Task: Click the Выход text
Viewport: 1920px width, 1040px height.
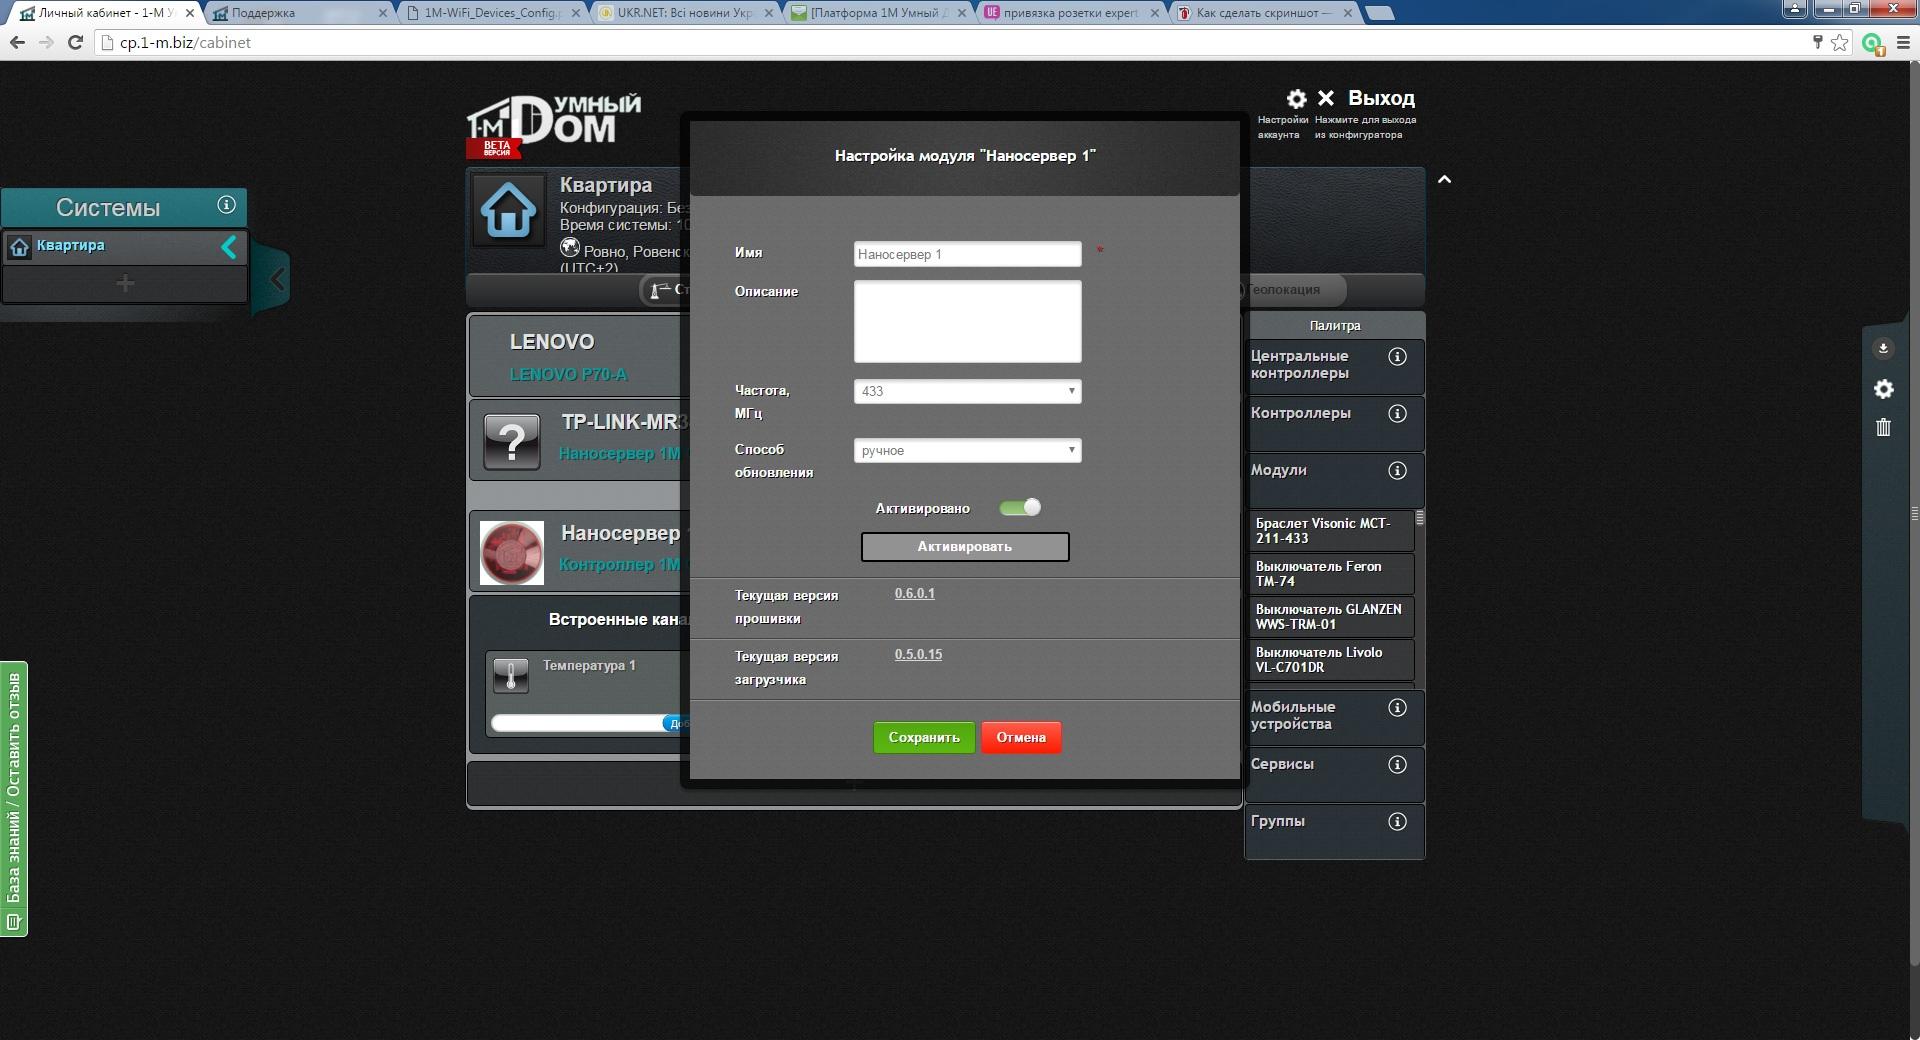Action: point(1381,98)
